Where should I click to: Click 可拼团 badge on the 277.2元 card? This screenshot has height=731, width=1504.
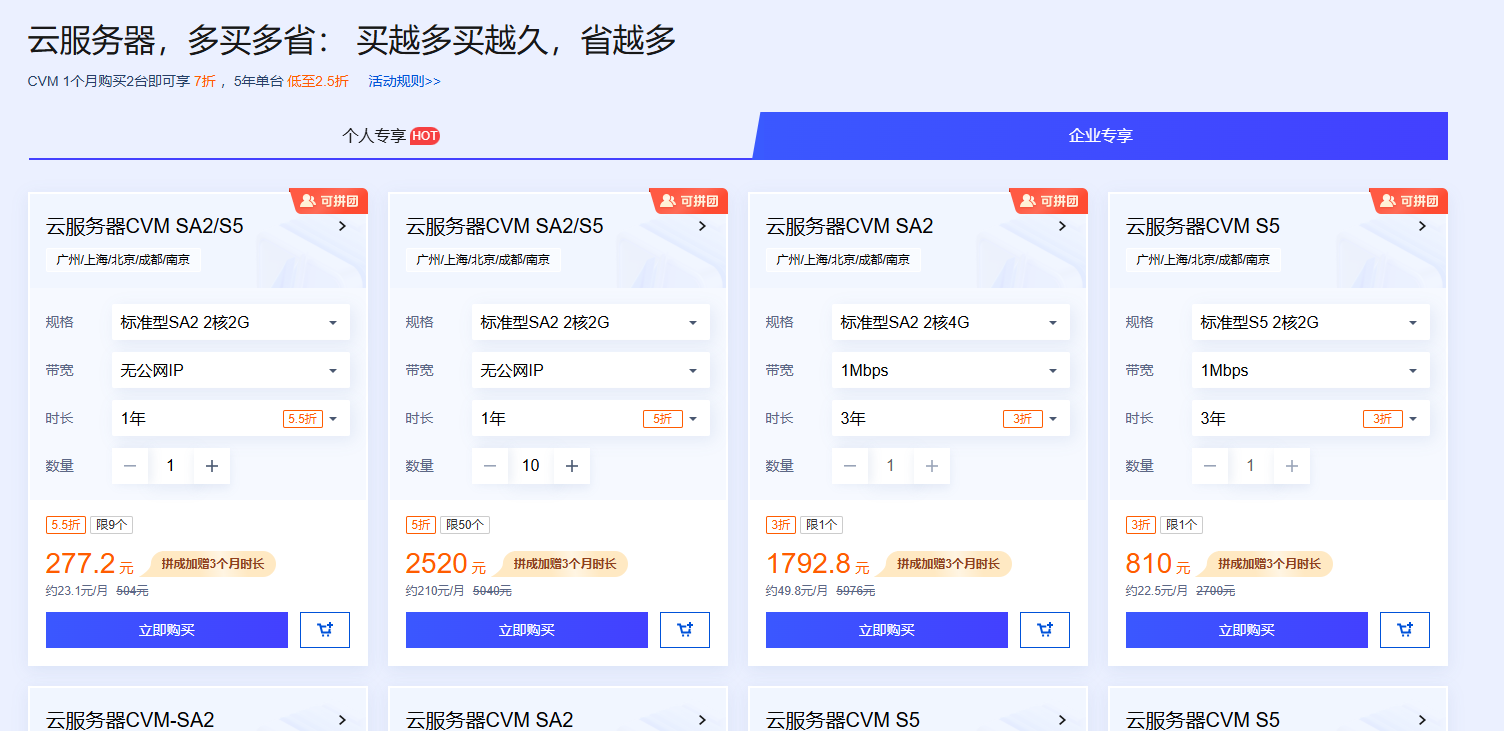329,201
